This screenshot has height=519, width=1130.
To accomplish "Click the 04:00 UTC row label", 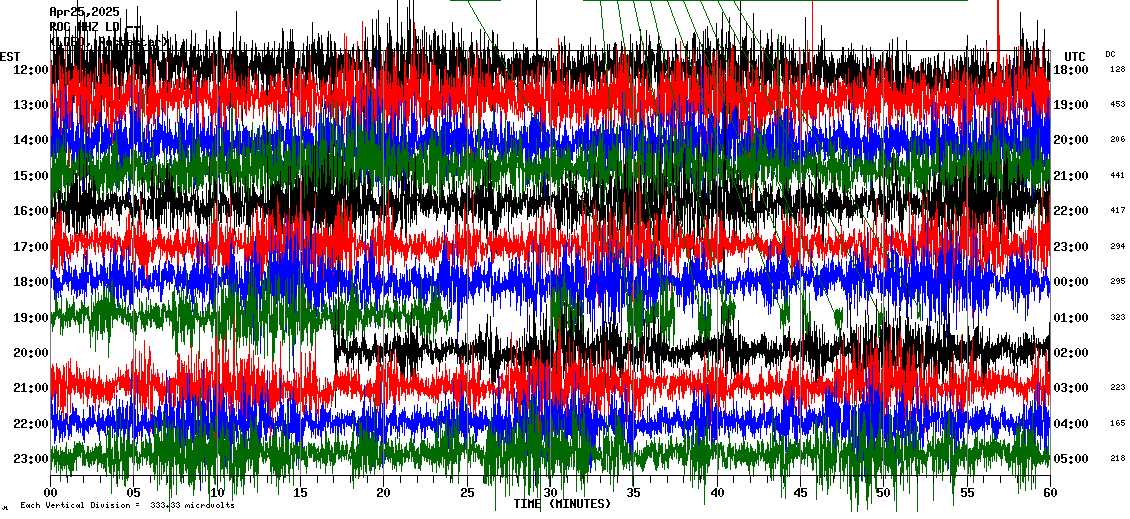I will pyautogui.click(x=1070, y=423).
